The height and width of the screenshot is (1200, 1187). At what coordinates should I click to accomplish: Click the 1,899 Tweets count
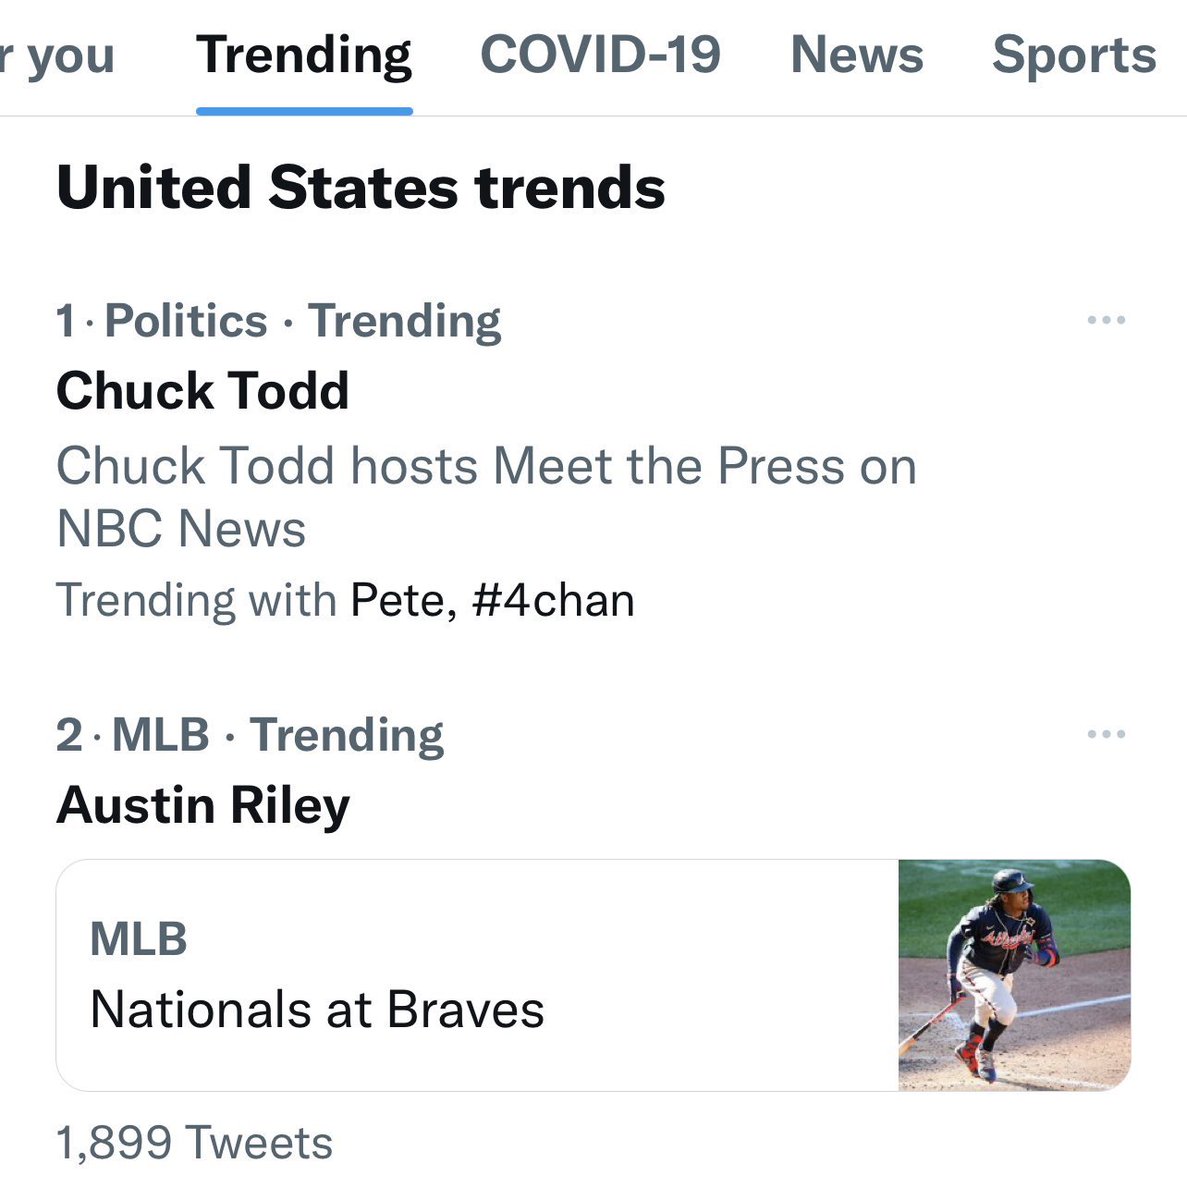click(194, 1143)
